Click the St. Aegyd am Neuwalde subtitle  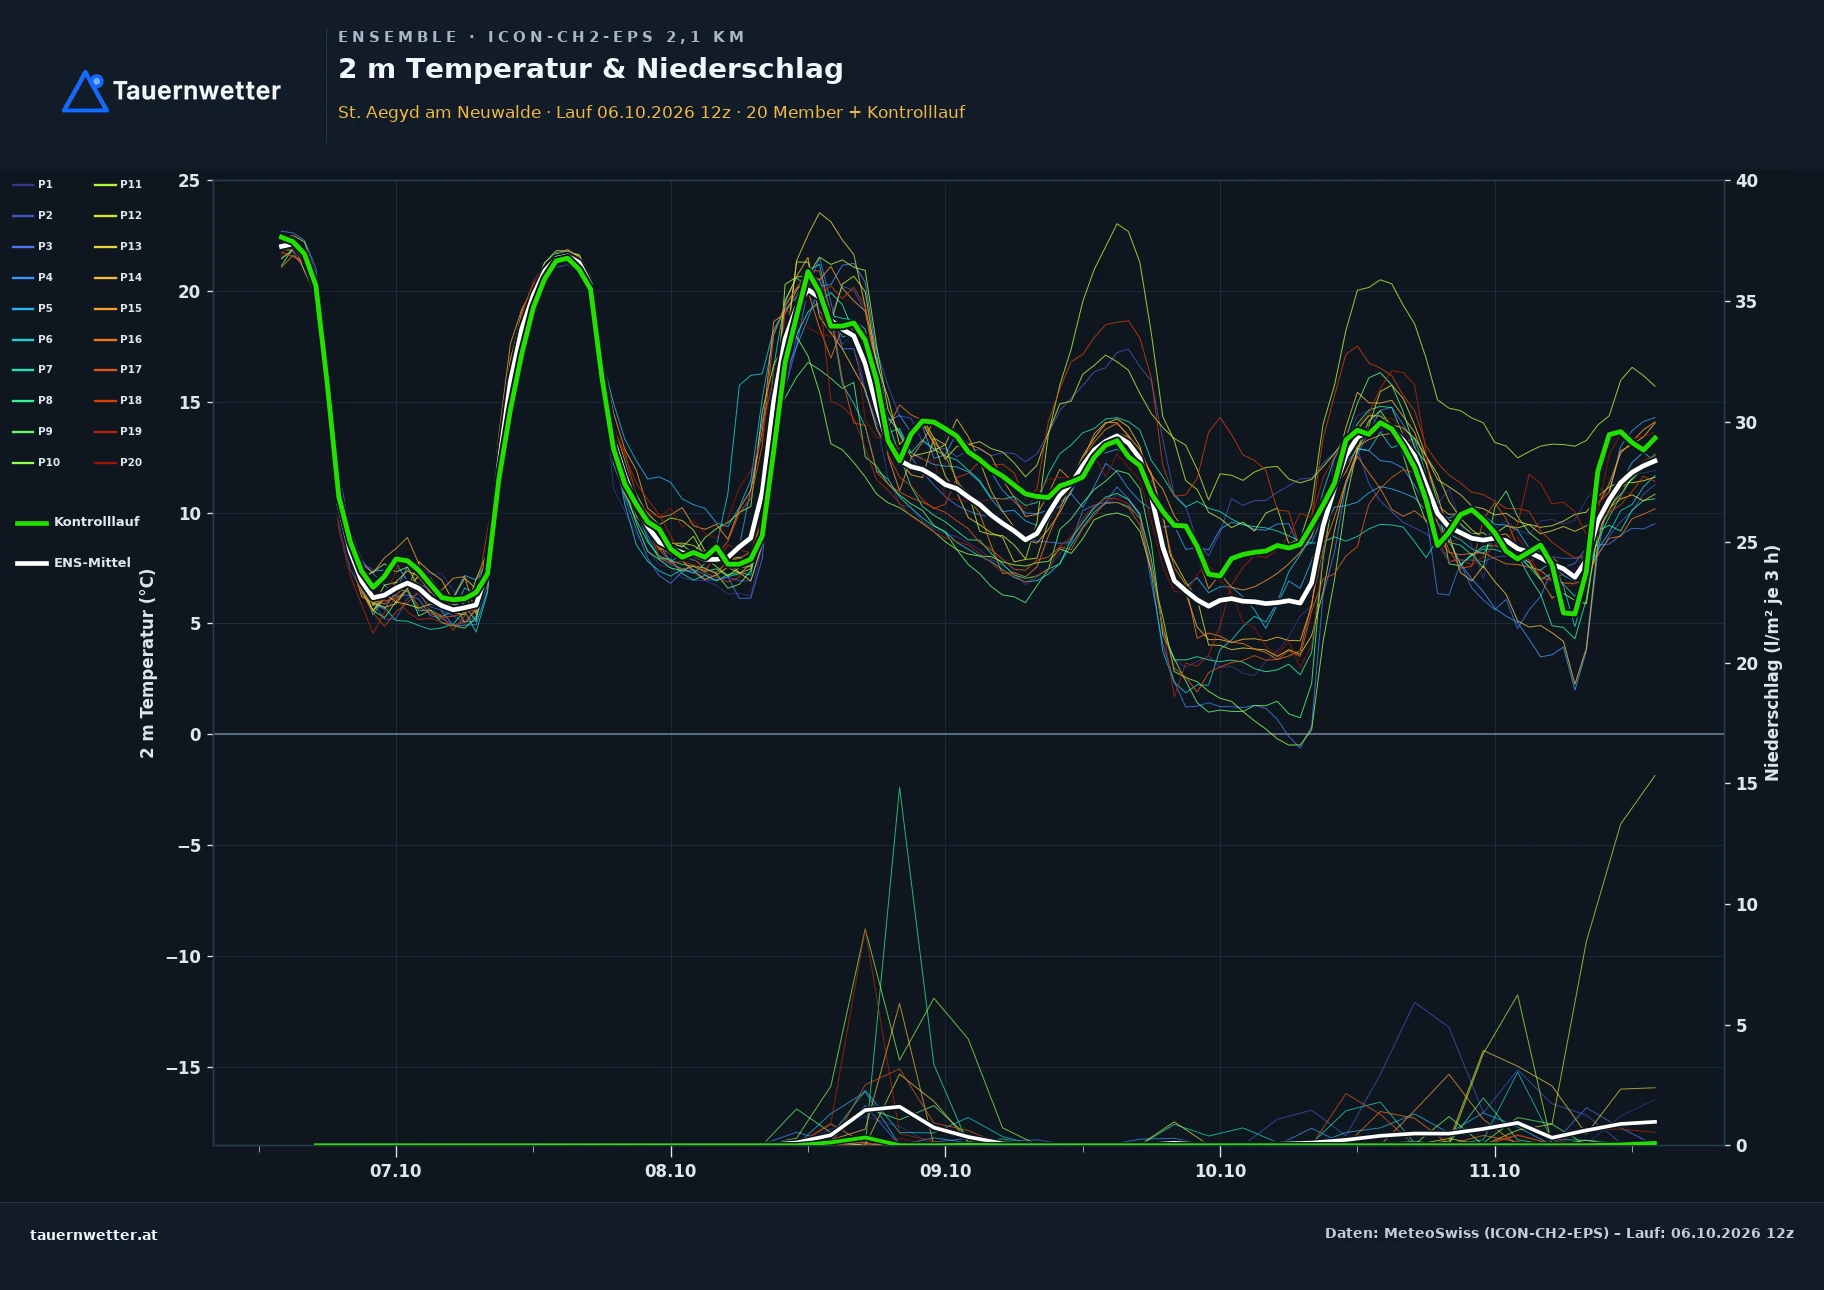click(651, 112)
